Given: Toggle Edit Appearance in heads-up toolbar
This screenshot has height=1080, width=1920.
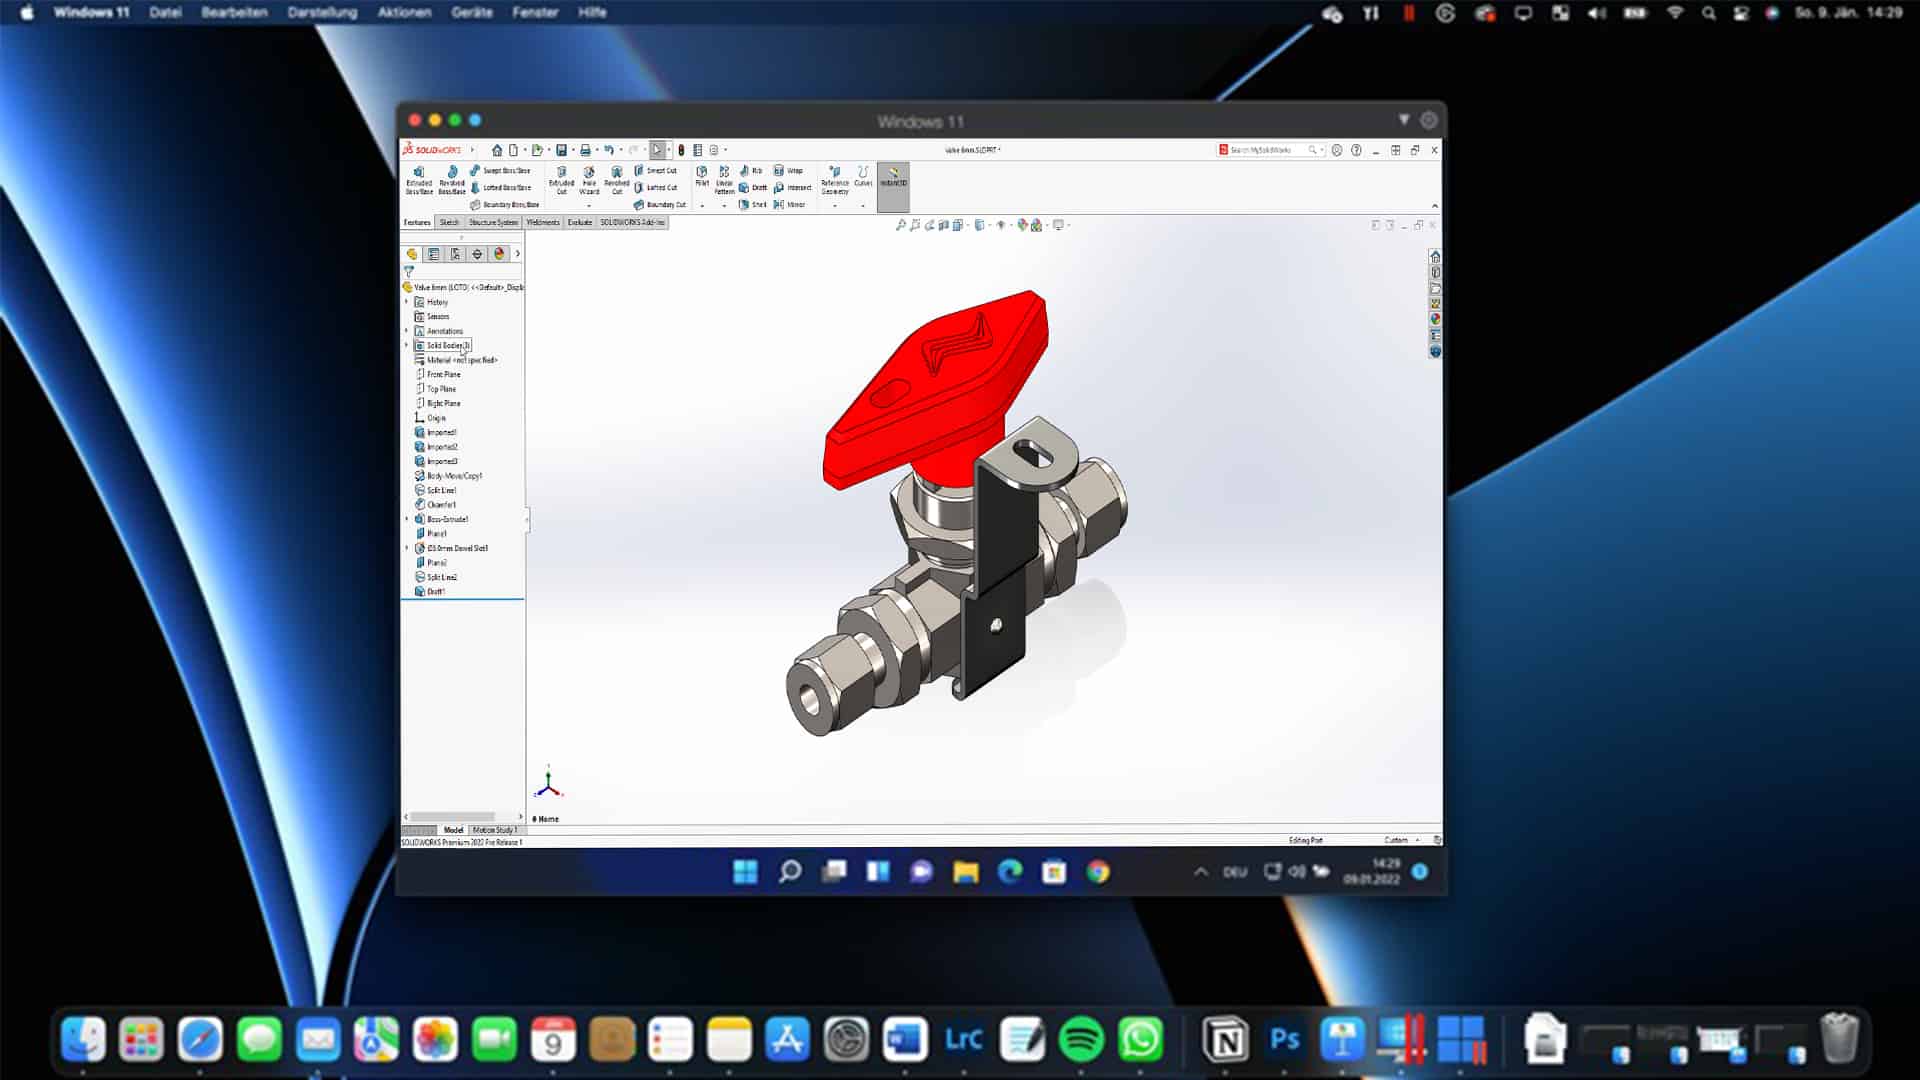Looking at the screenshot, I should [1021, 224].
